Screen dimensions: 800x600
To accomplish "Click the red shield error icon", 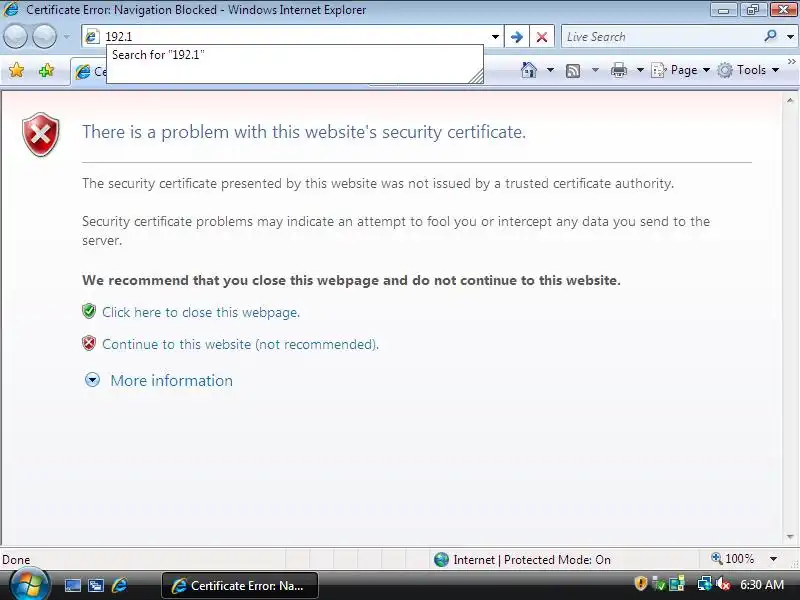I will (x=41, y=135).
